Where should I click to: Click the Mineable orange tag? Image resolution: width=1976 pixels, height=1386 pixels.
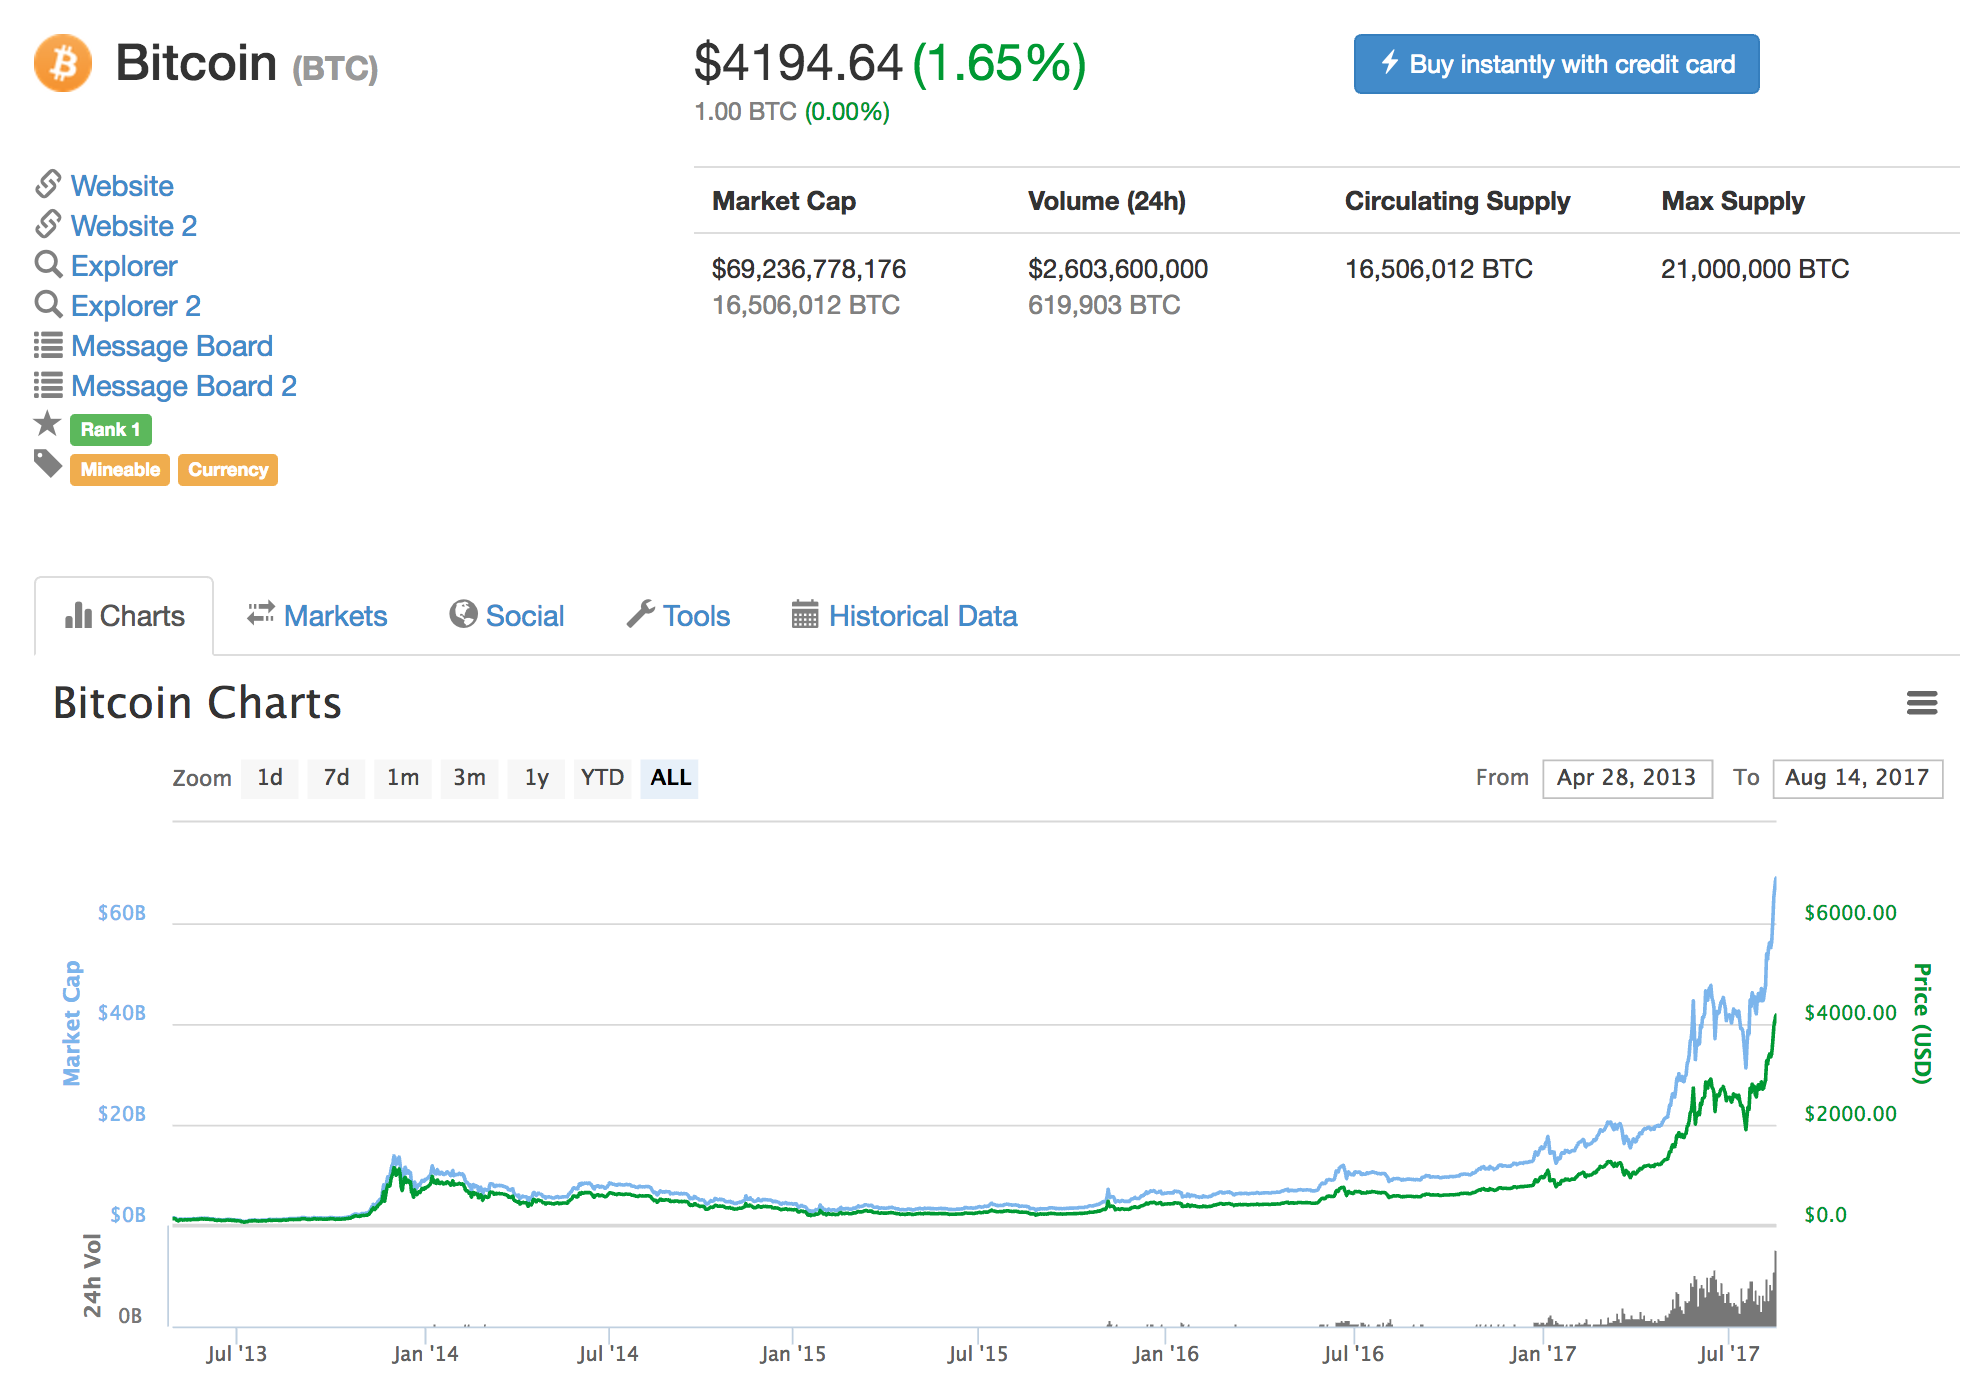(120, 470)
